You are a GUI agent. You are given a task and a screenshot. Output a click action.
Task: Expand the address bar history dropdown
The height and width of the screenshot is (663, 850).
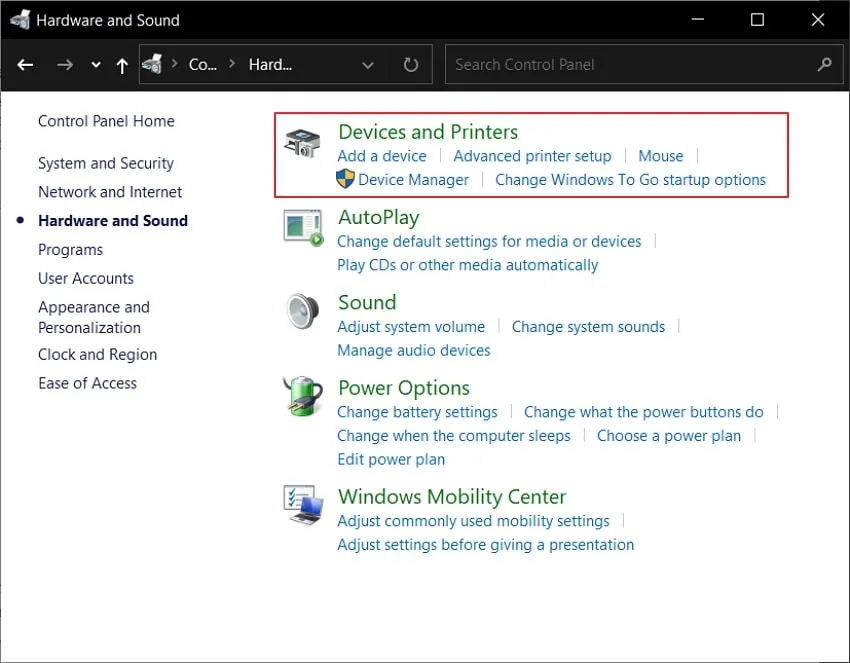point(368,65)
